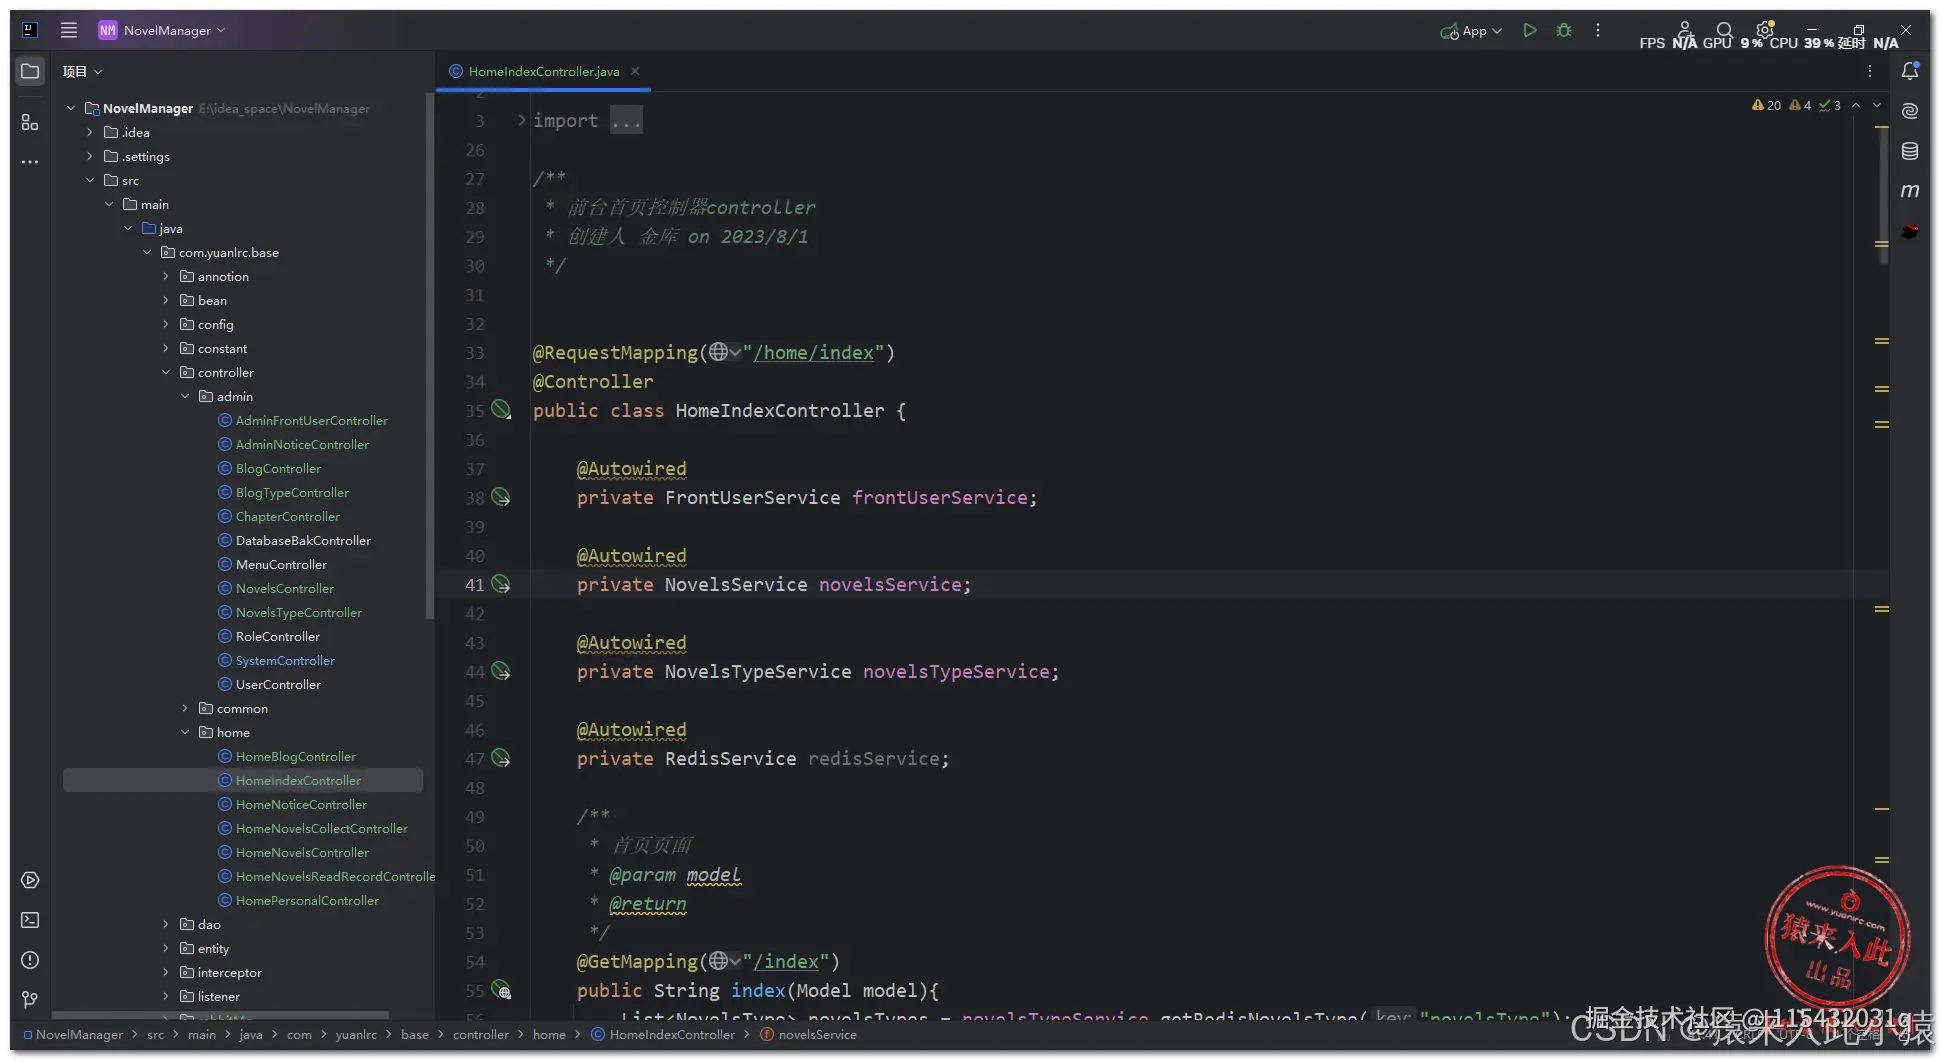The image size is (1941, 1061).
Task: Open the AI Assistant tool window
Action: [x=1910, y=111]
